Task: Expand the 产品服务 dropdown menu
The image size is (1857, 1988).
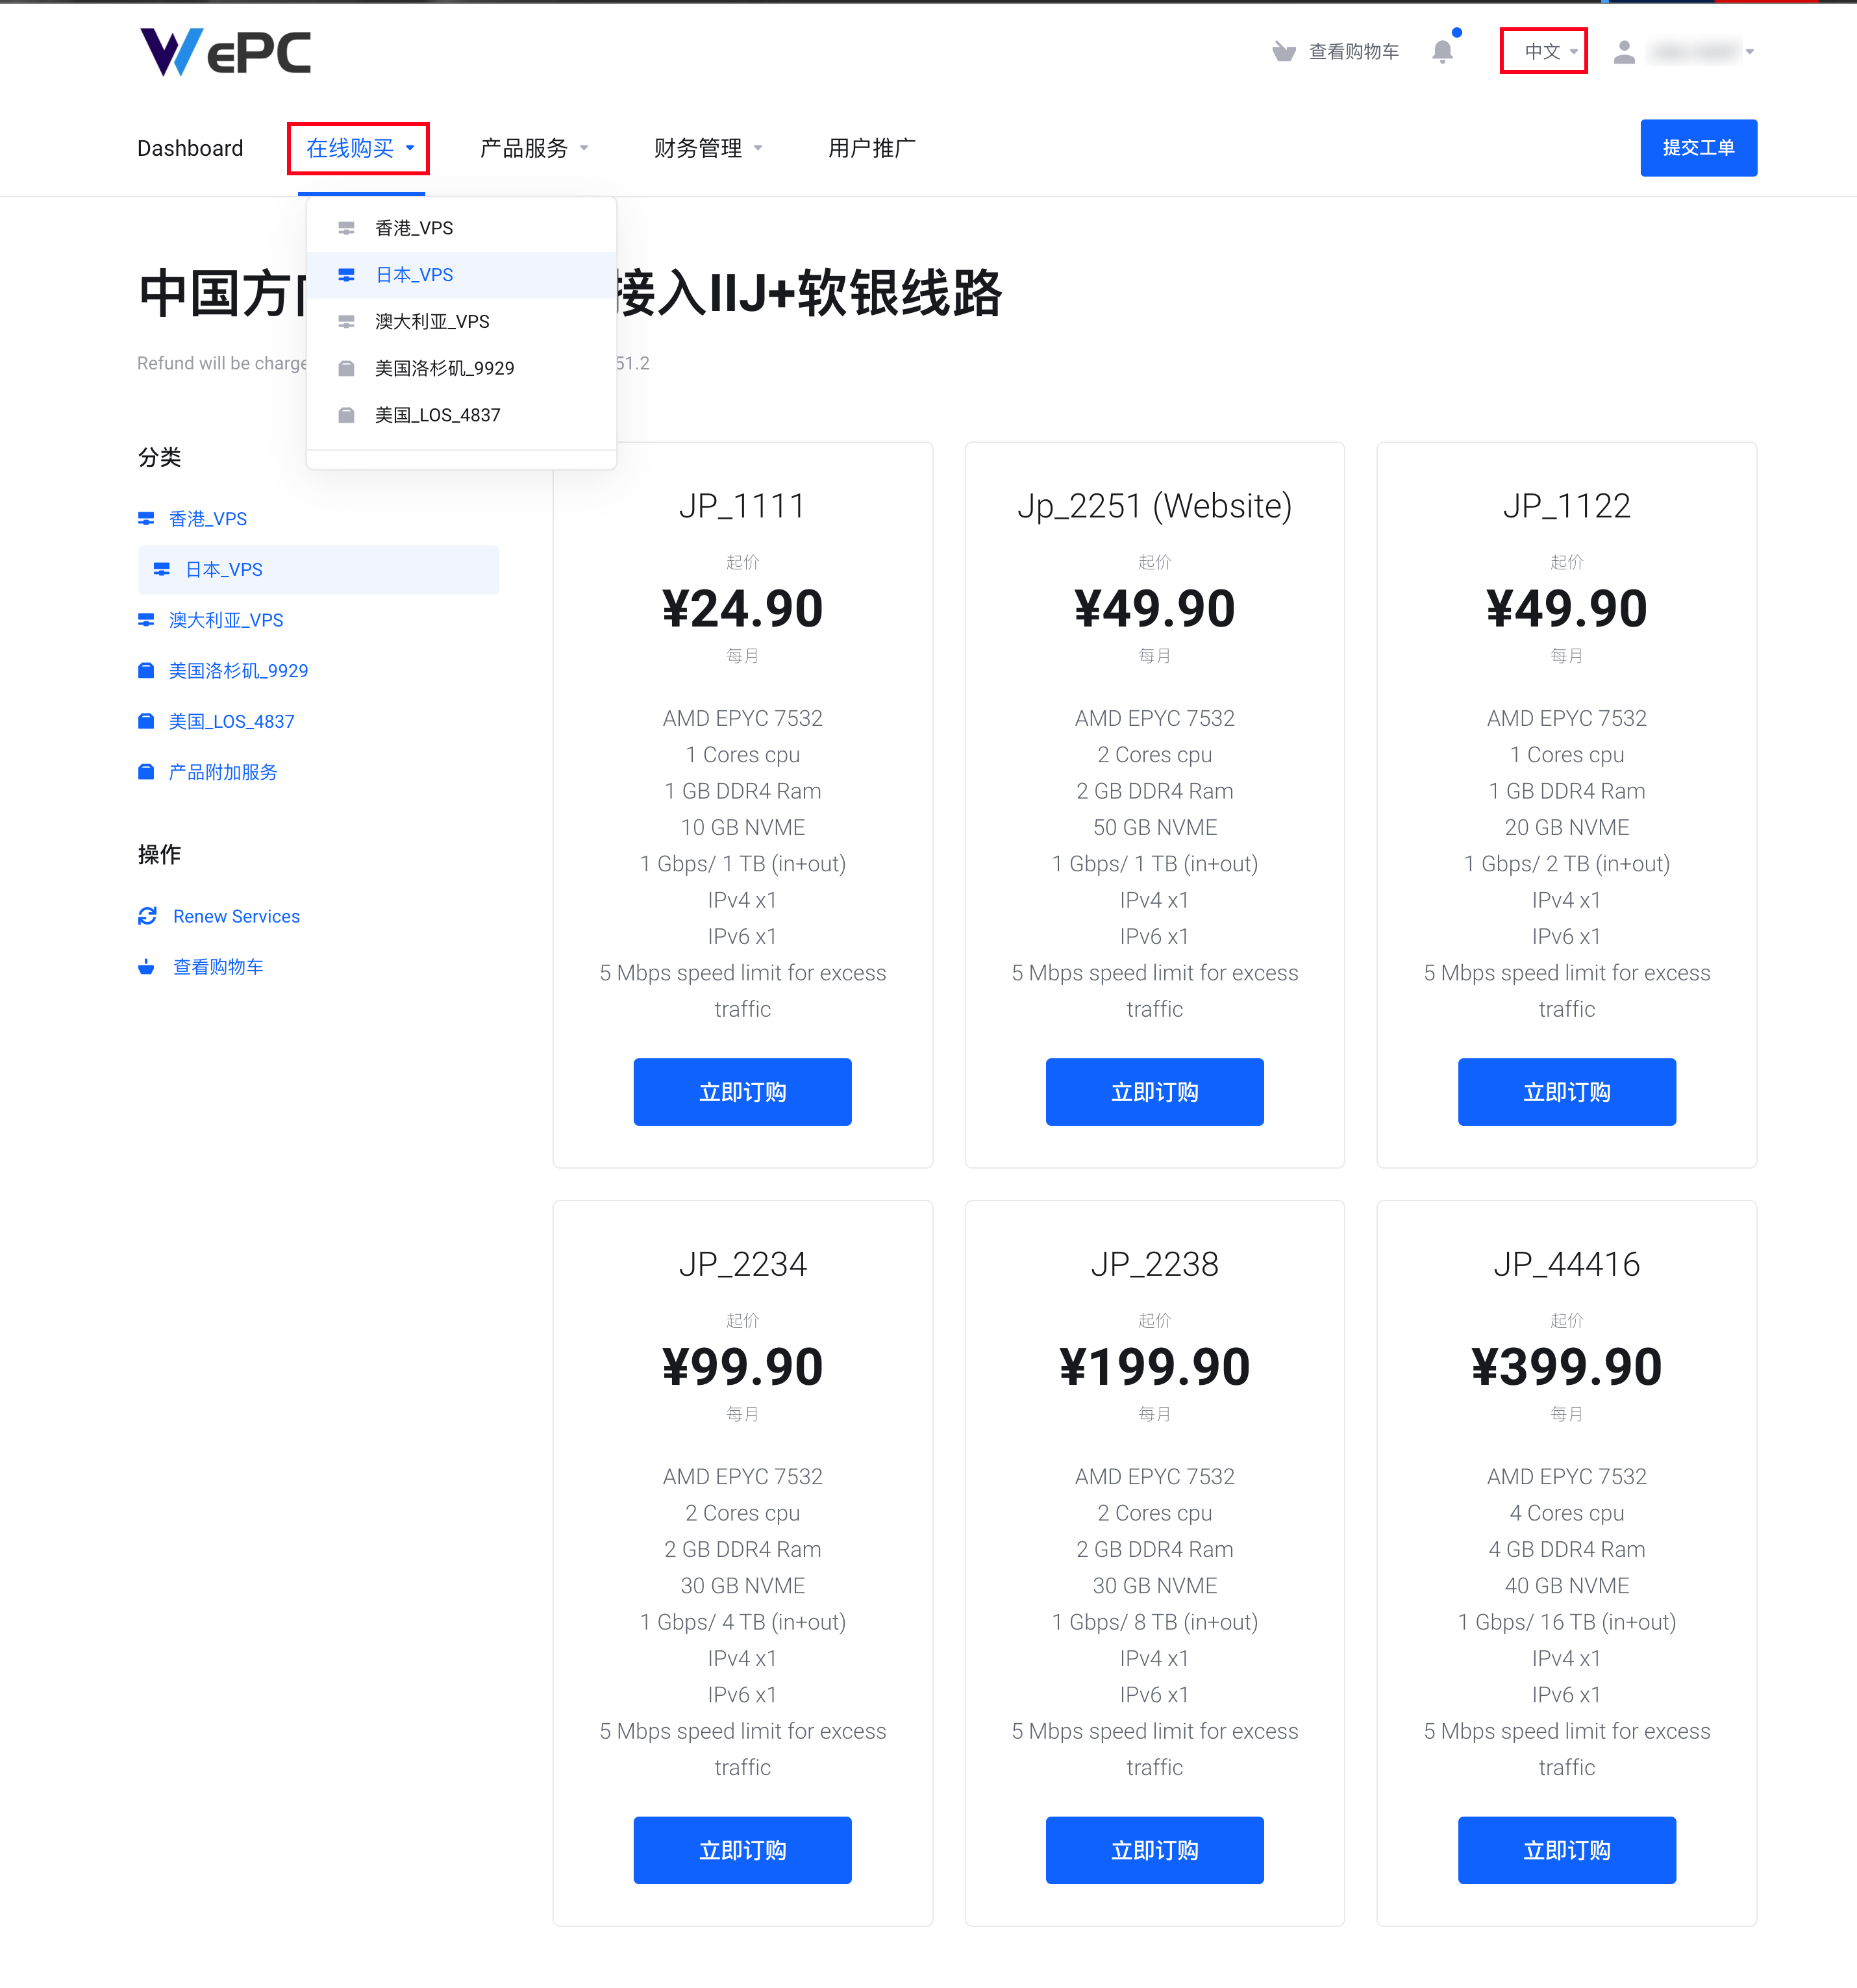Action: 533,148
